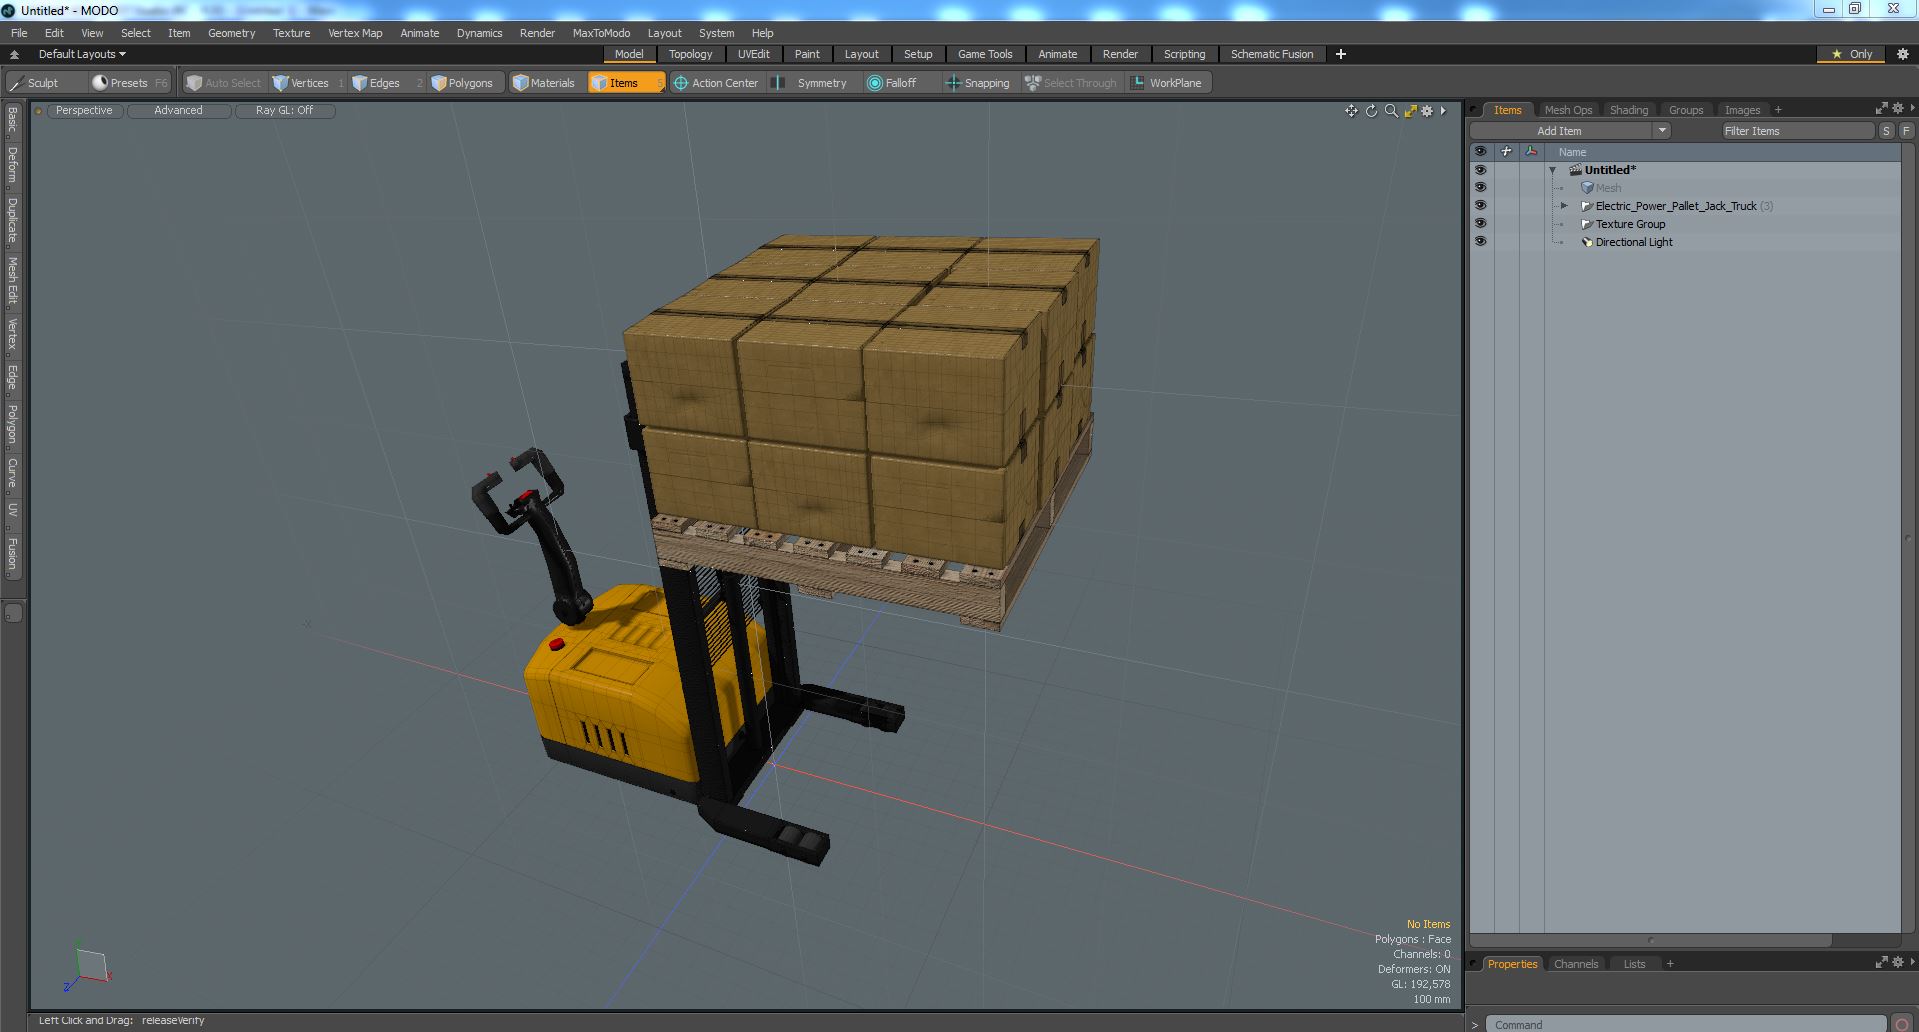The width and height of the screenshot is (1919, 1032).
Task: Switch to Topology layout tab
Action: pyautogui.click(x=690, y=54)
